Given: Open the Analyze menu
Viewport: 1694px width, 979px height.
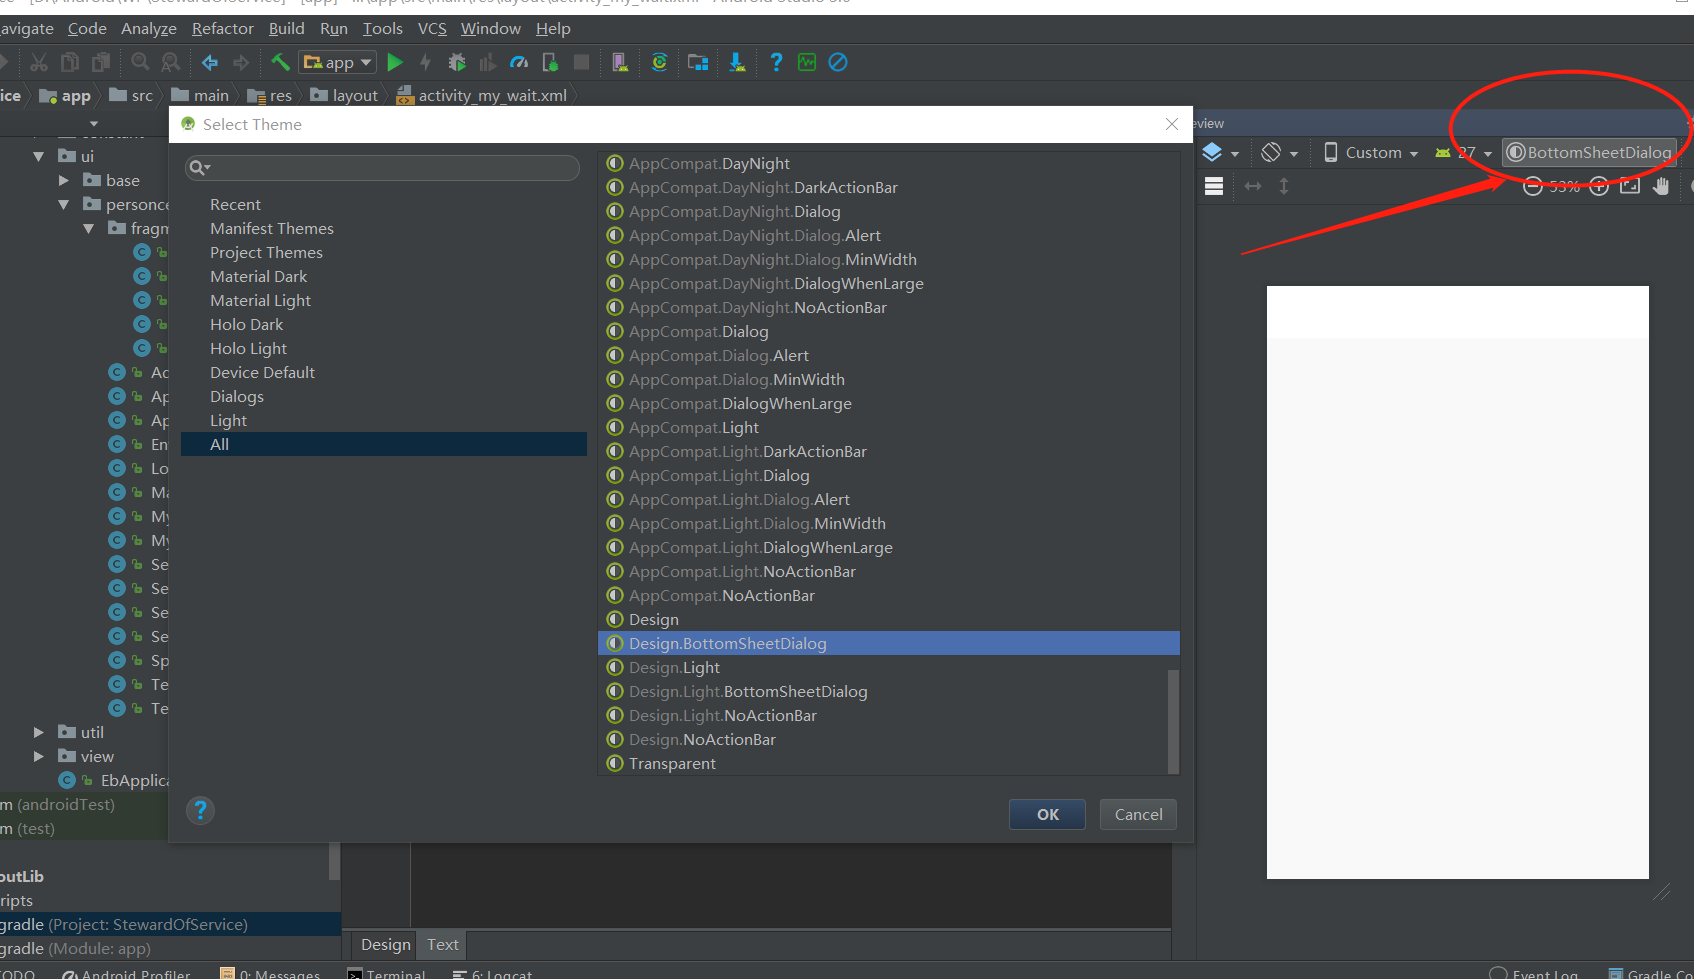Looking at the screenshot, I should click(x=148, y=29).
